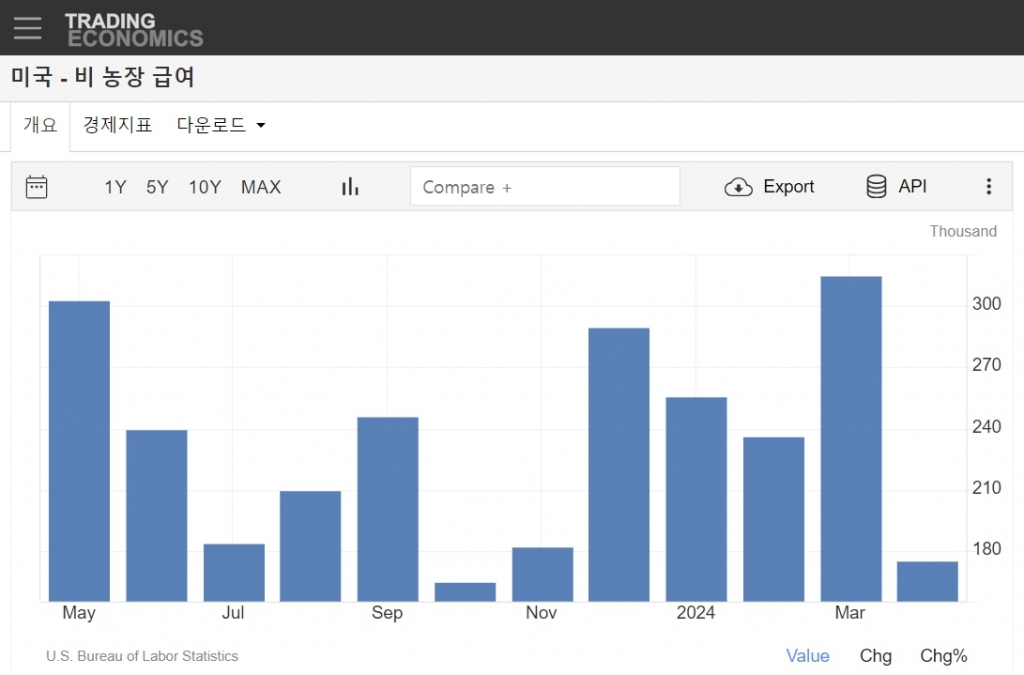Switch to the MAX time range
The image size is (1024, 675).
[261, 187]
